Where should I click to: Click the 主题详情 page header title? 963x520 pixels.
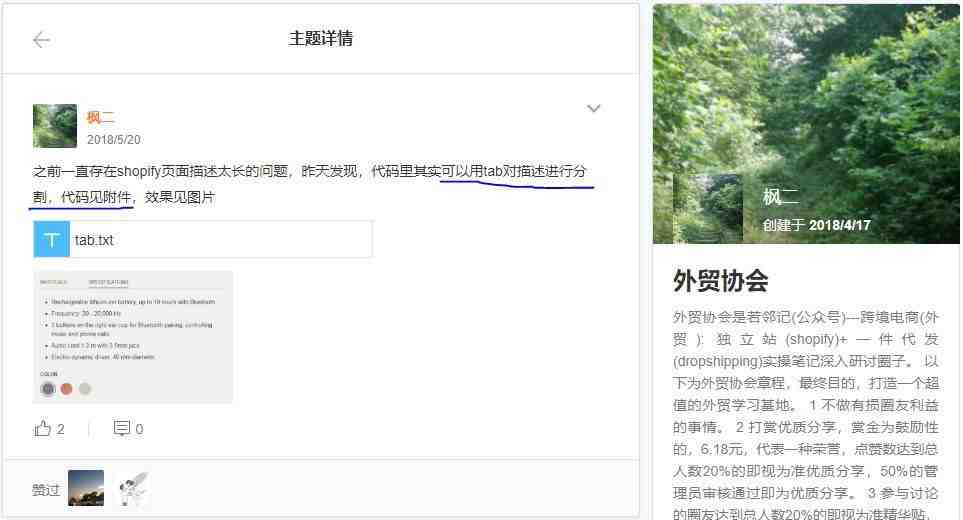coord(321,39)
